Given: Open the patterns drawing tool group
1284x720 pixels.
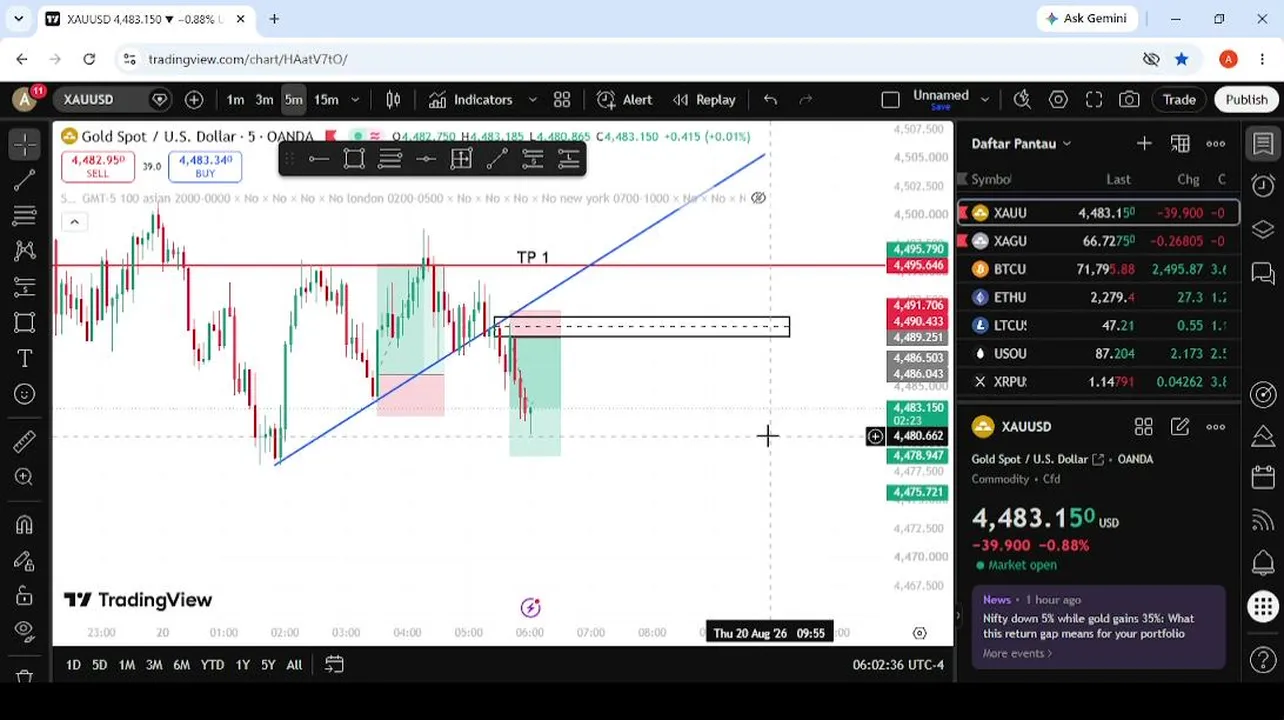Looking at the screenshot, I should (25, 251).
